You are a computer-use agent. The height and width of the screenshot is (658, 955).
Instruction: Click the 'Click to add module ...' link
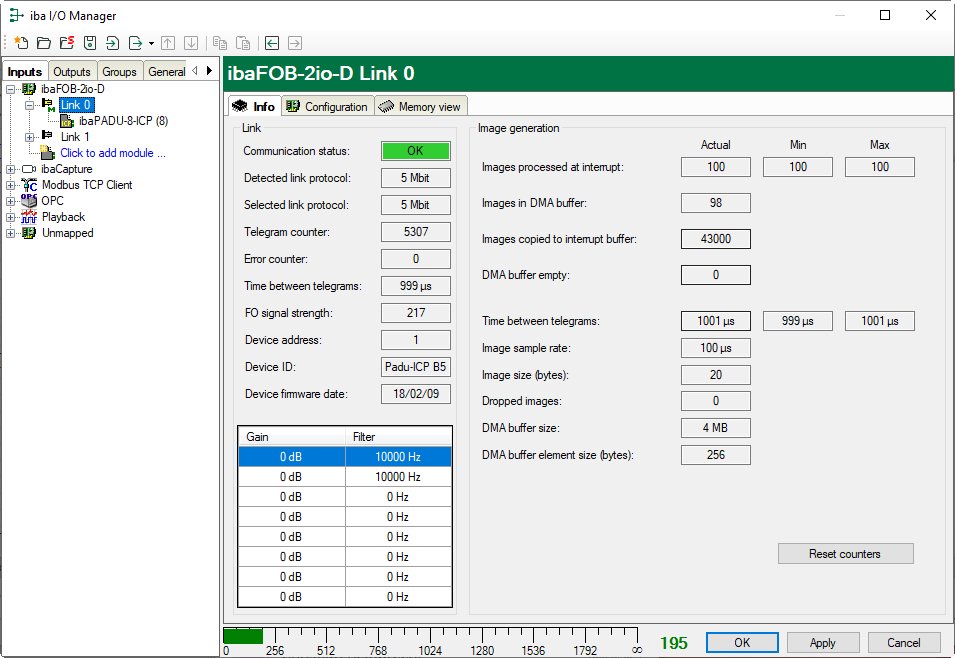coord(113,153)
